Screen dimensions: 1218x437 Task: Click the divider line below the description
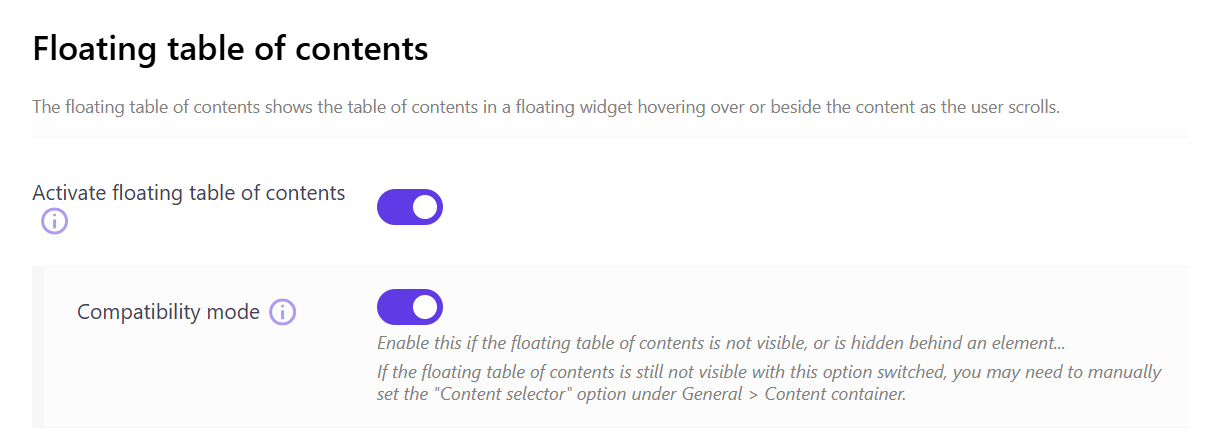[609, 137]
